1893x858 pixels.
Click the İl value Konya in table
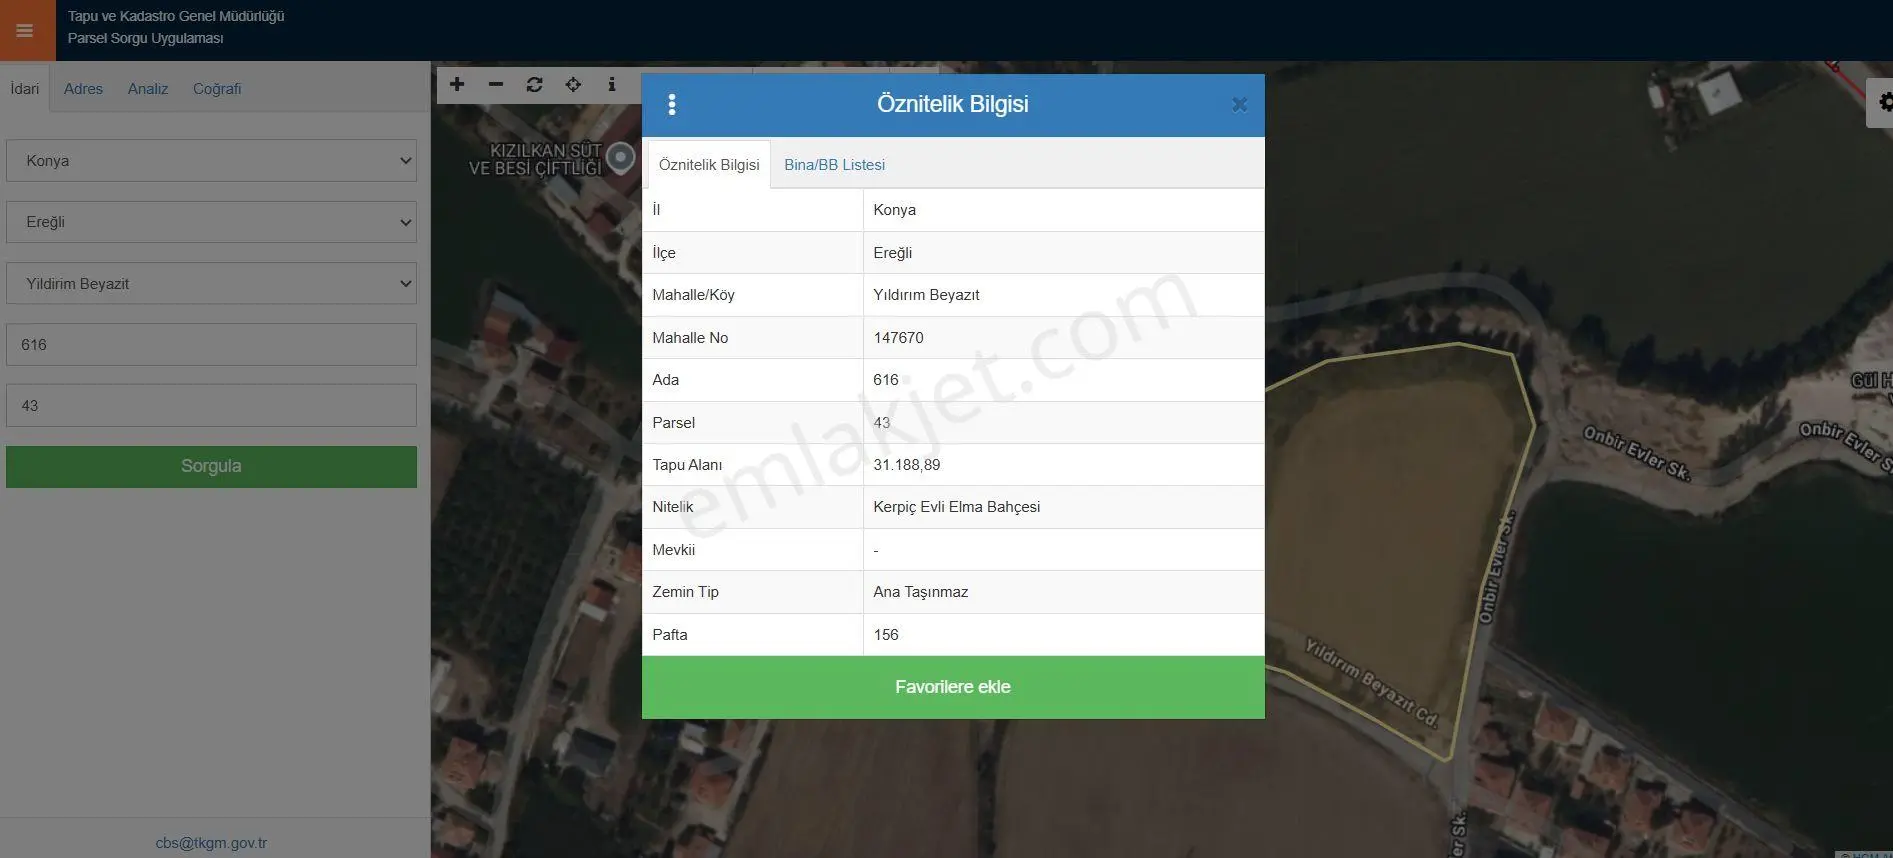(x=894, y=210)
